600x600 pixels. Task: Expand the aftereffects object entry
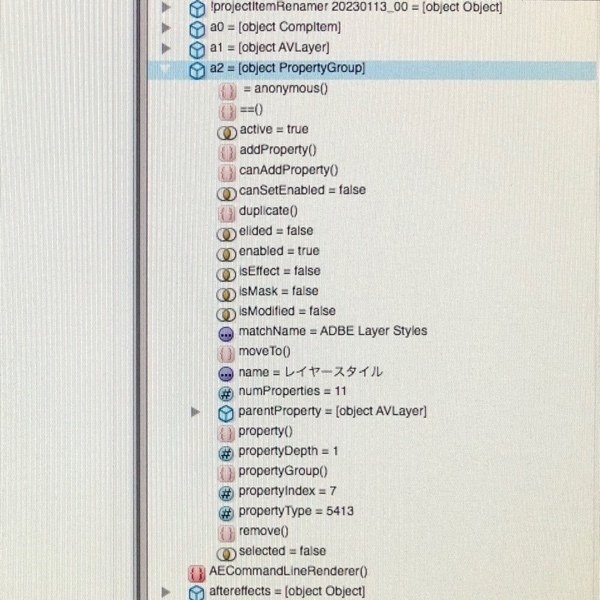(x=166, y=592)
